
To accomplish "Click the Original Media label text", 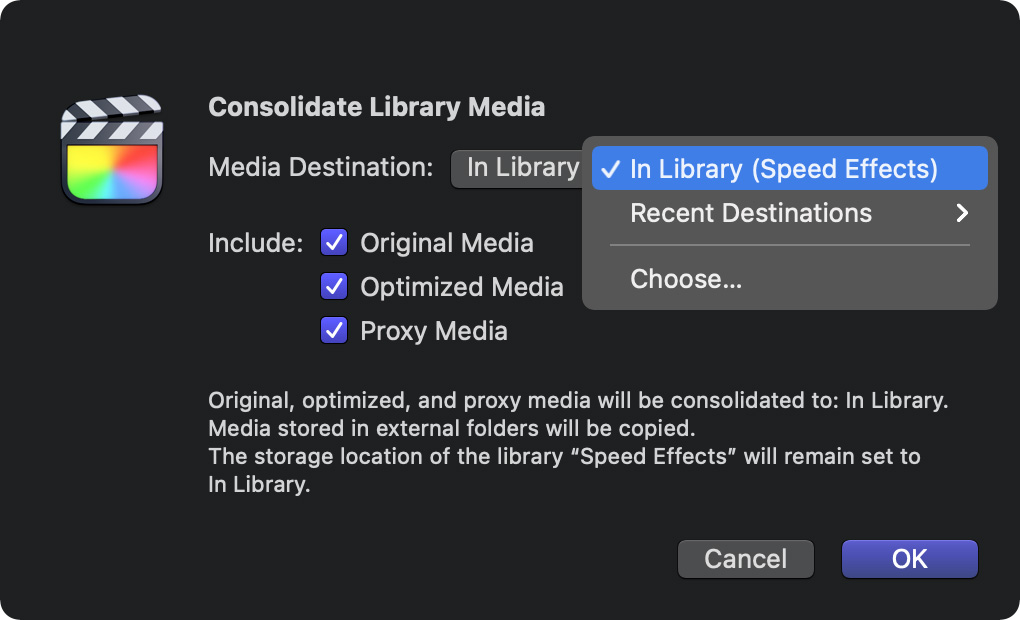I will [x=447, y=243].
